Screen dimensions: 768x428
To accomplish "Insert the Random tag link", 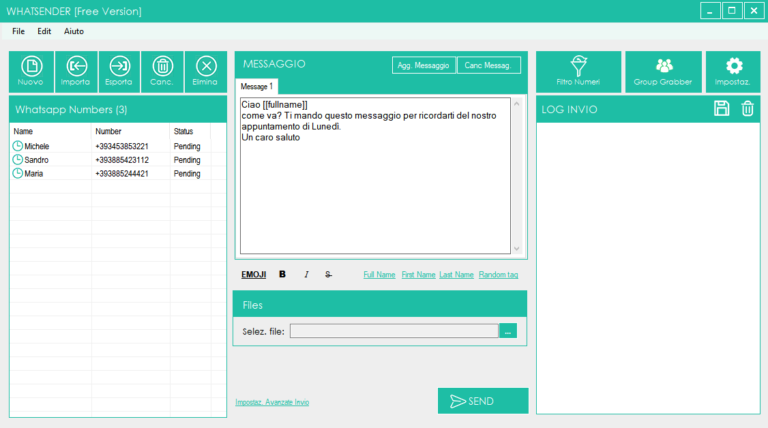I will pyautogui.click(x=498, y=275).
